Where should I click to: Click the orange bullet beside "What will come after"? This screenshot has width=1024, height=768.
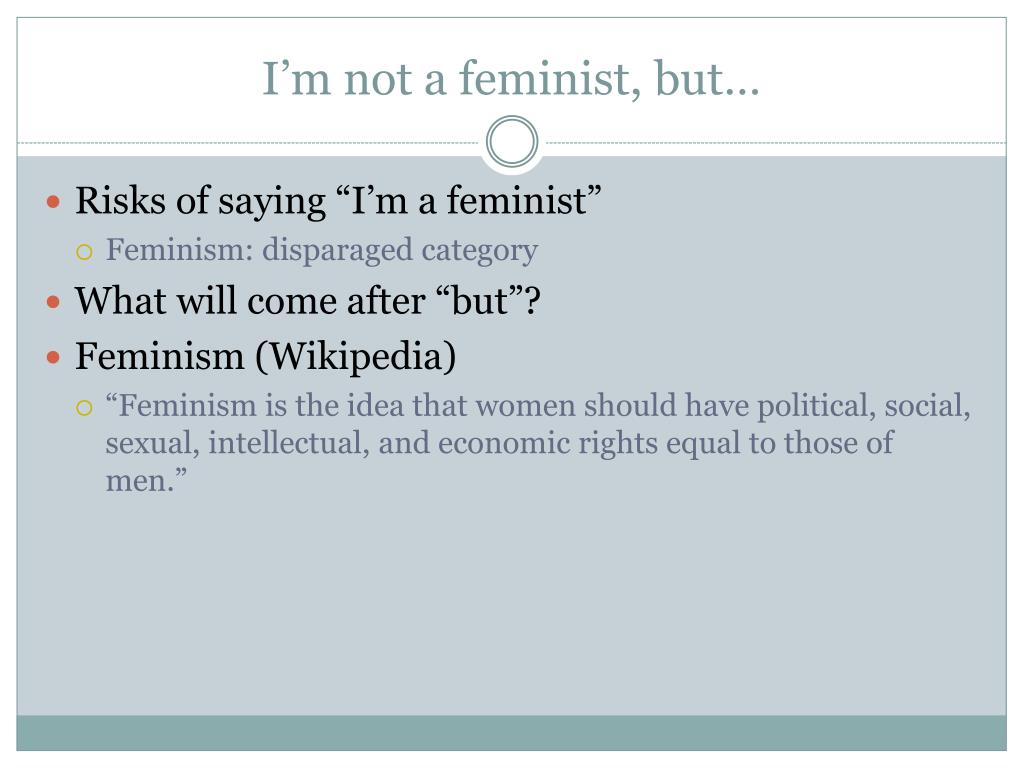(54, 302)
